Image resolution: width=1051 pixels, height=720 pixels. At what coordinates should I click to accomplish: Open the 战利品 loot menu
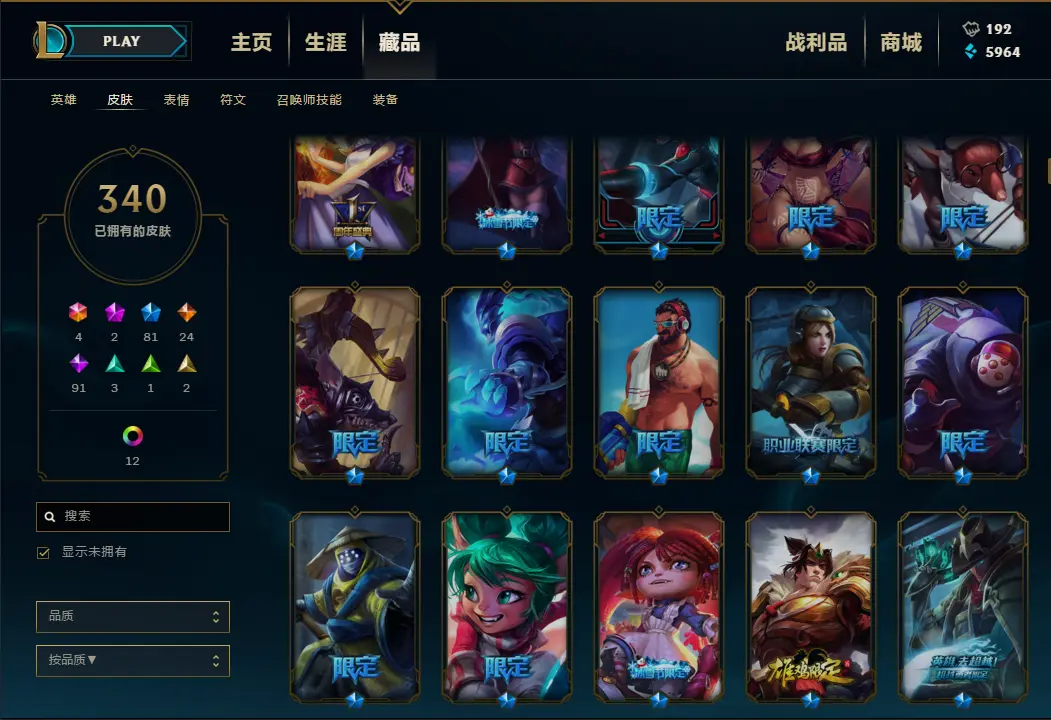click(x=816, y=42)
